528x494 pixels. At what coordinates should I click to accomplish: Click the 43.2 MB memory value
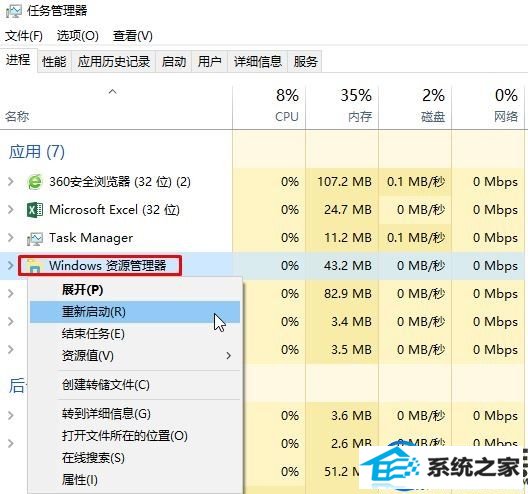(x=348, y=266)
